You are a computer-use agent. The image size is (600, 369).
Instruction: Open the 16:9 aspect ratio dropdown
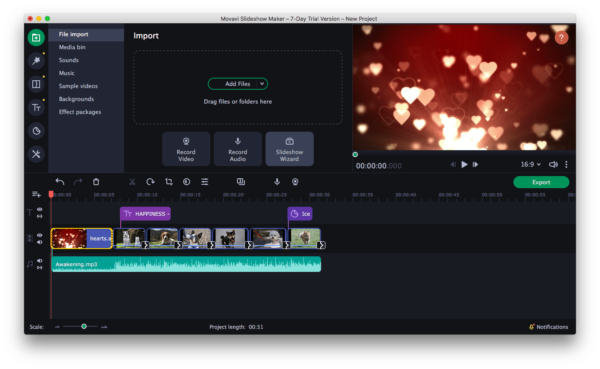point(530,164)
